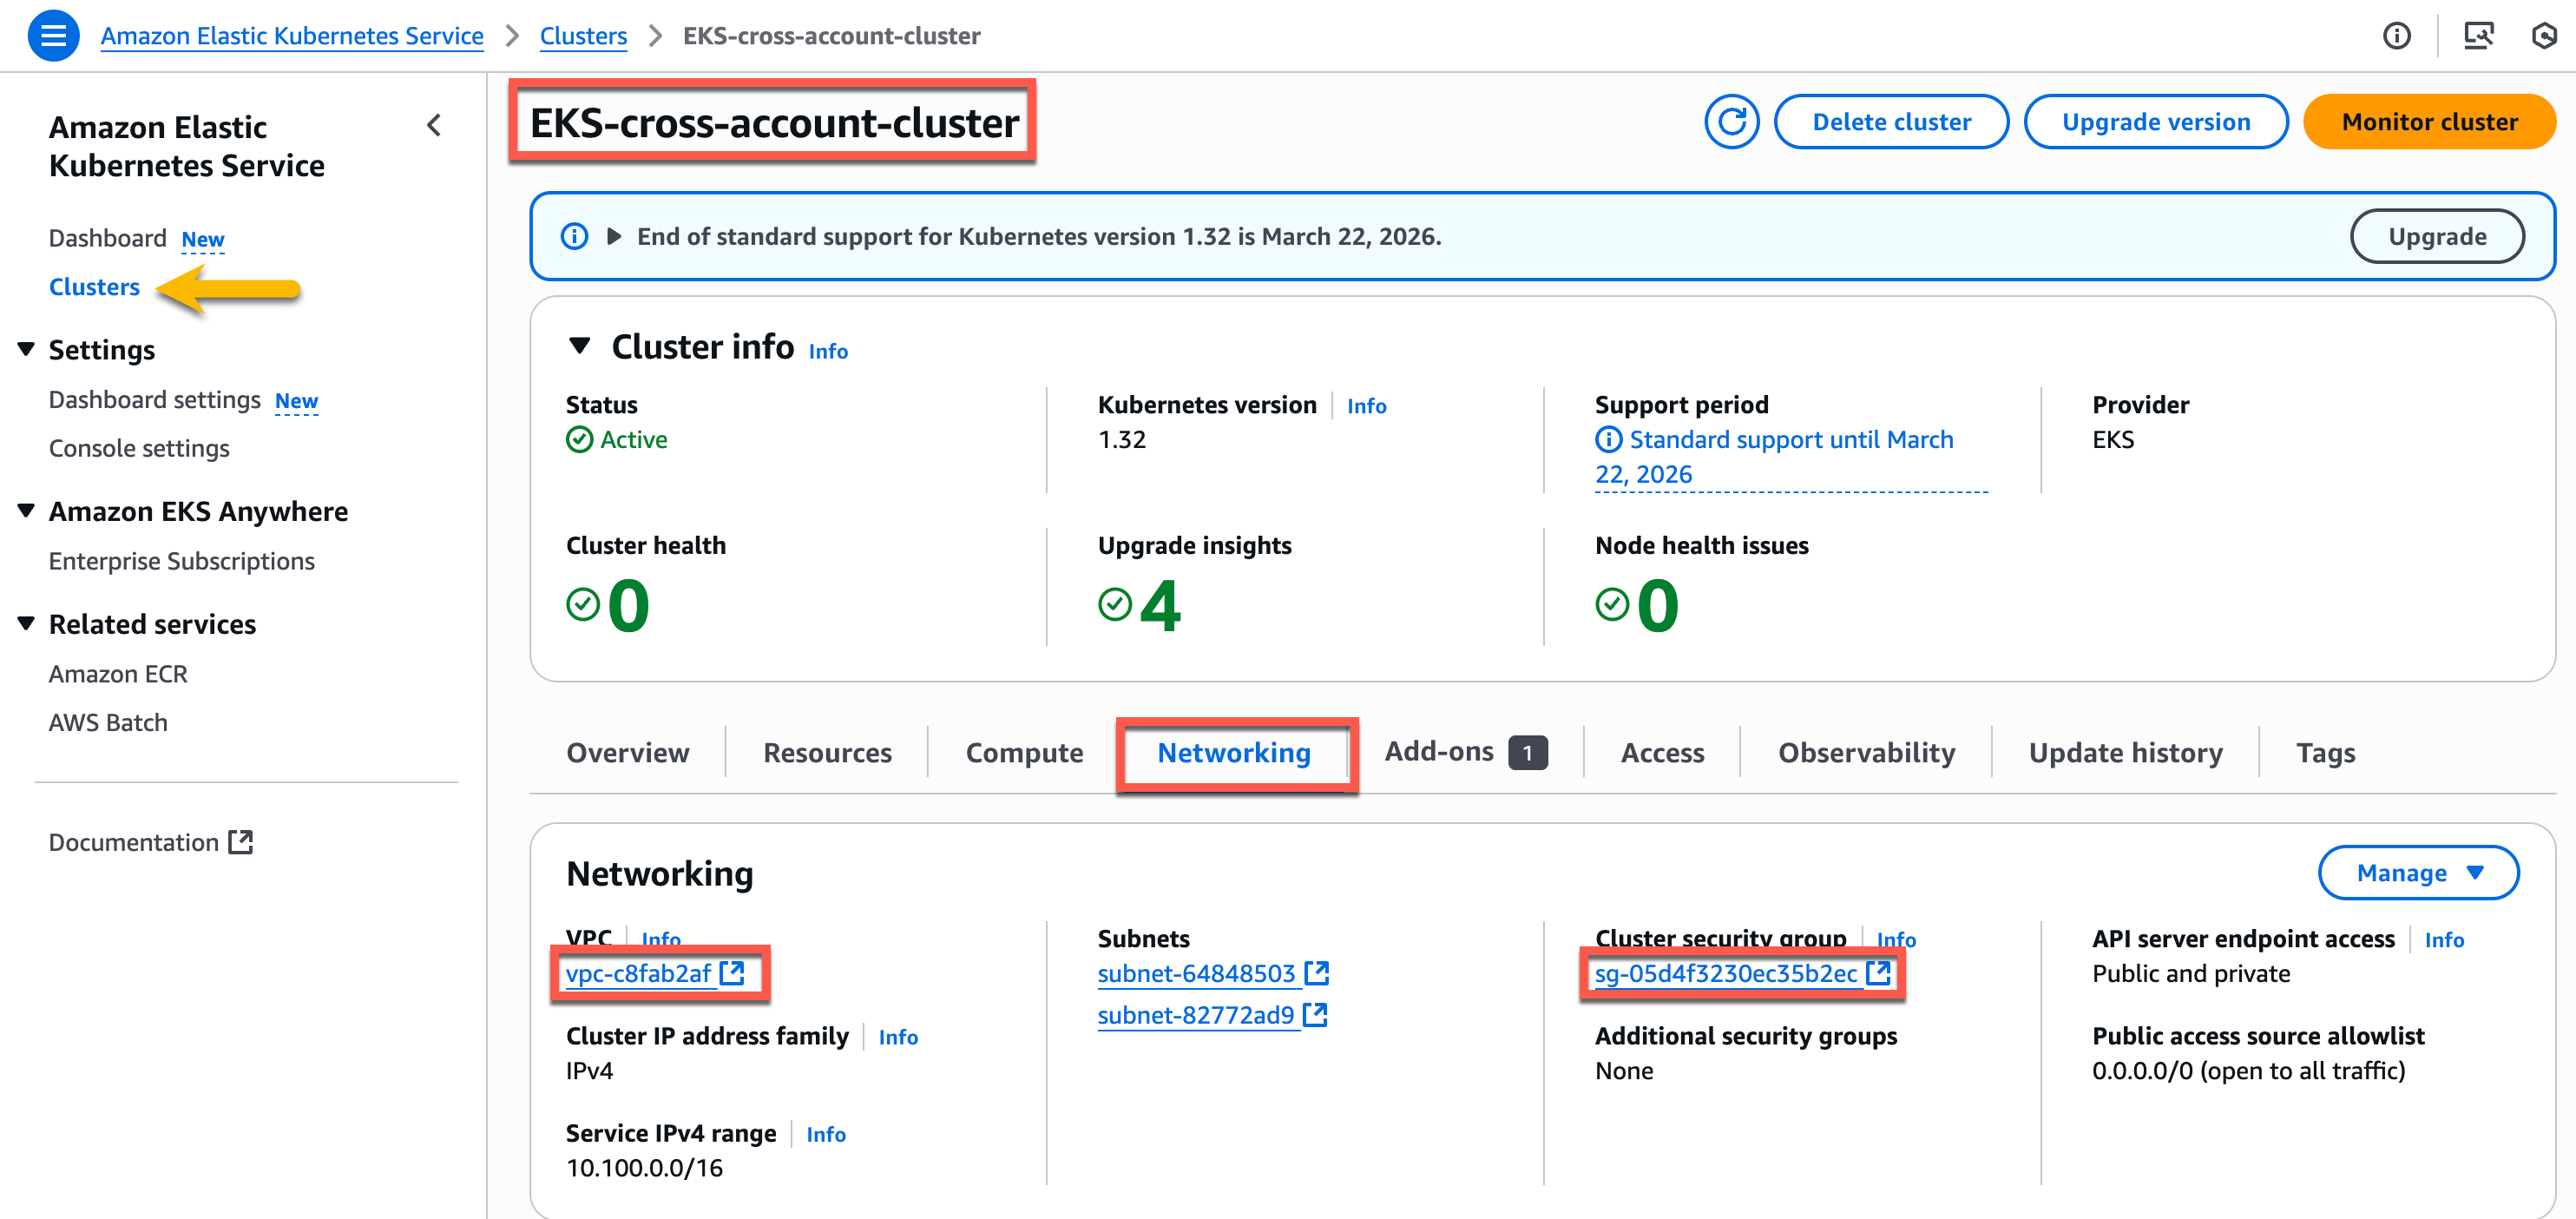Collapse the Cluster info section
2576x1219 pixels.
tap(581, 346)
